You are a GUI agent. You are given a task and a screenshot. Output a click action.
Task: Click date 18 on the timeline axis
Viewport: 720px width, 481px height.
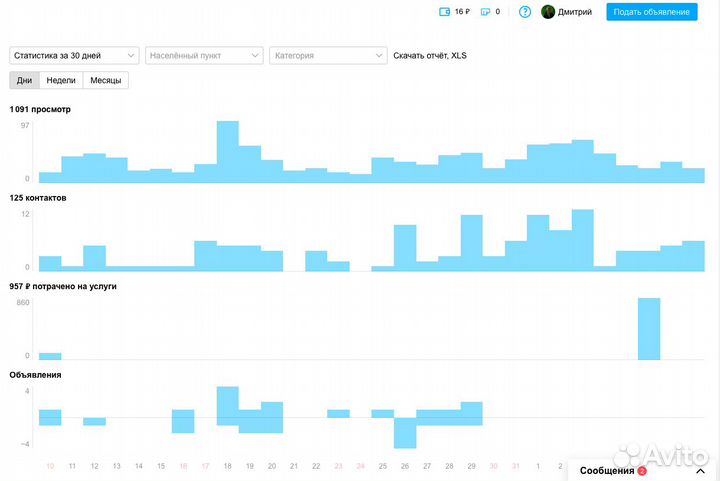[227, 466]
